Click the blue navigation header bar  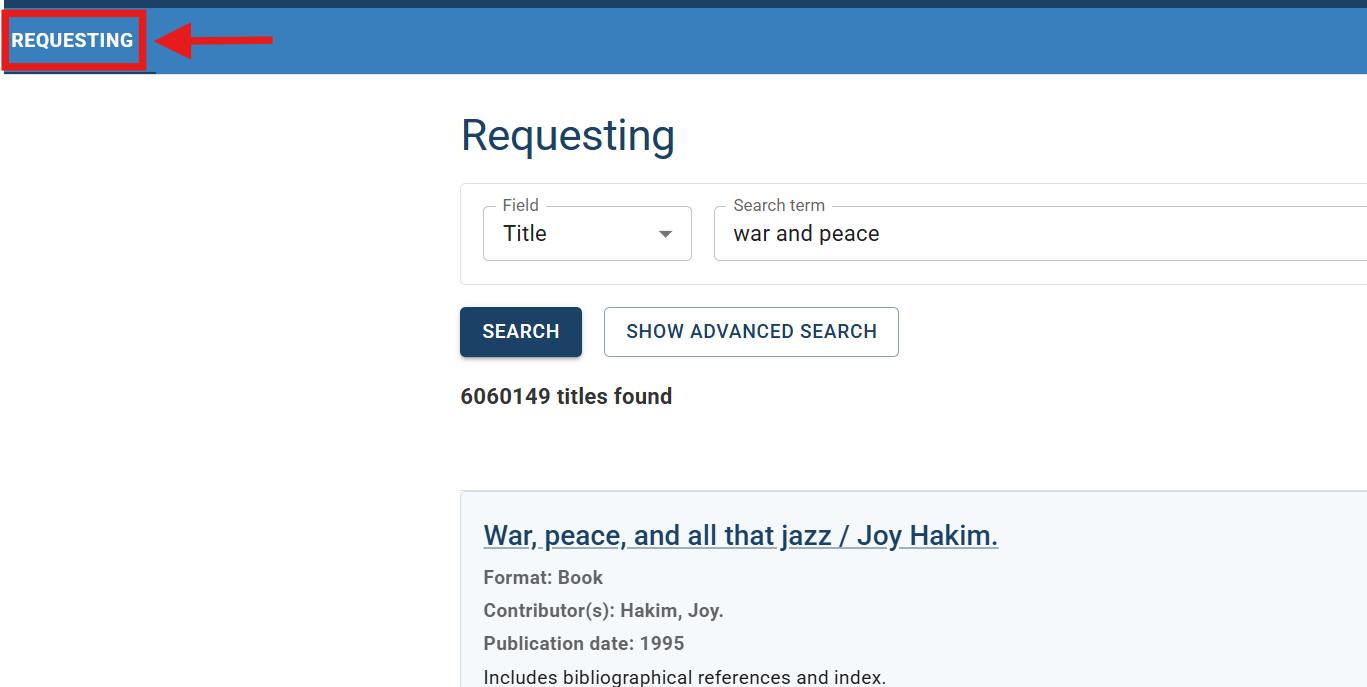click(x=800, y=41)
